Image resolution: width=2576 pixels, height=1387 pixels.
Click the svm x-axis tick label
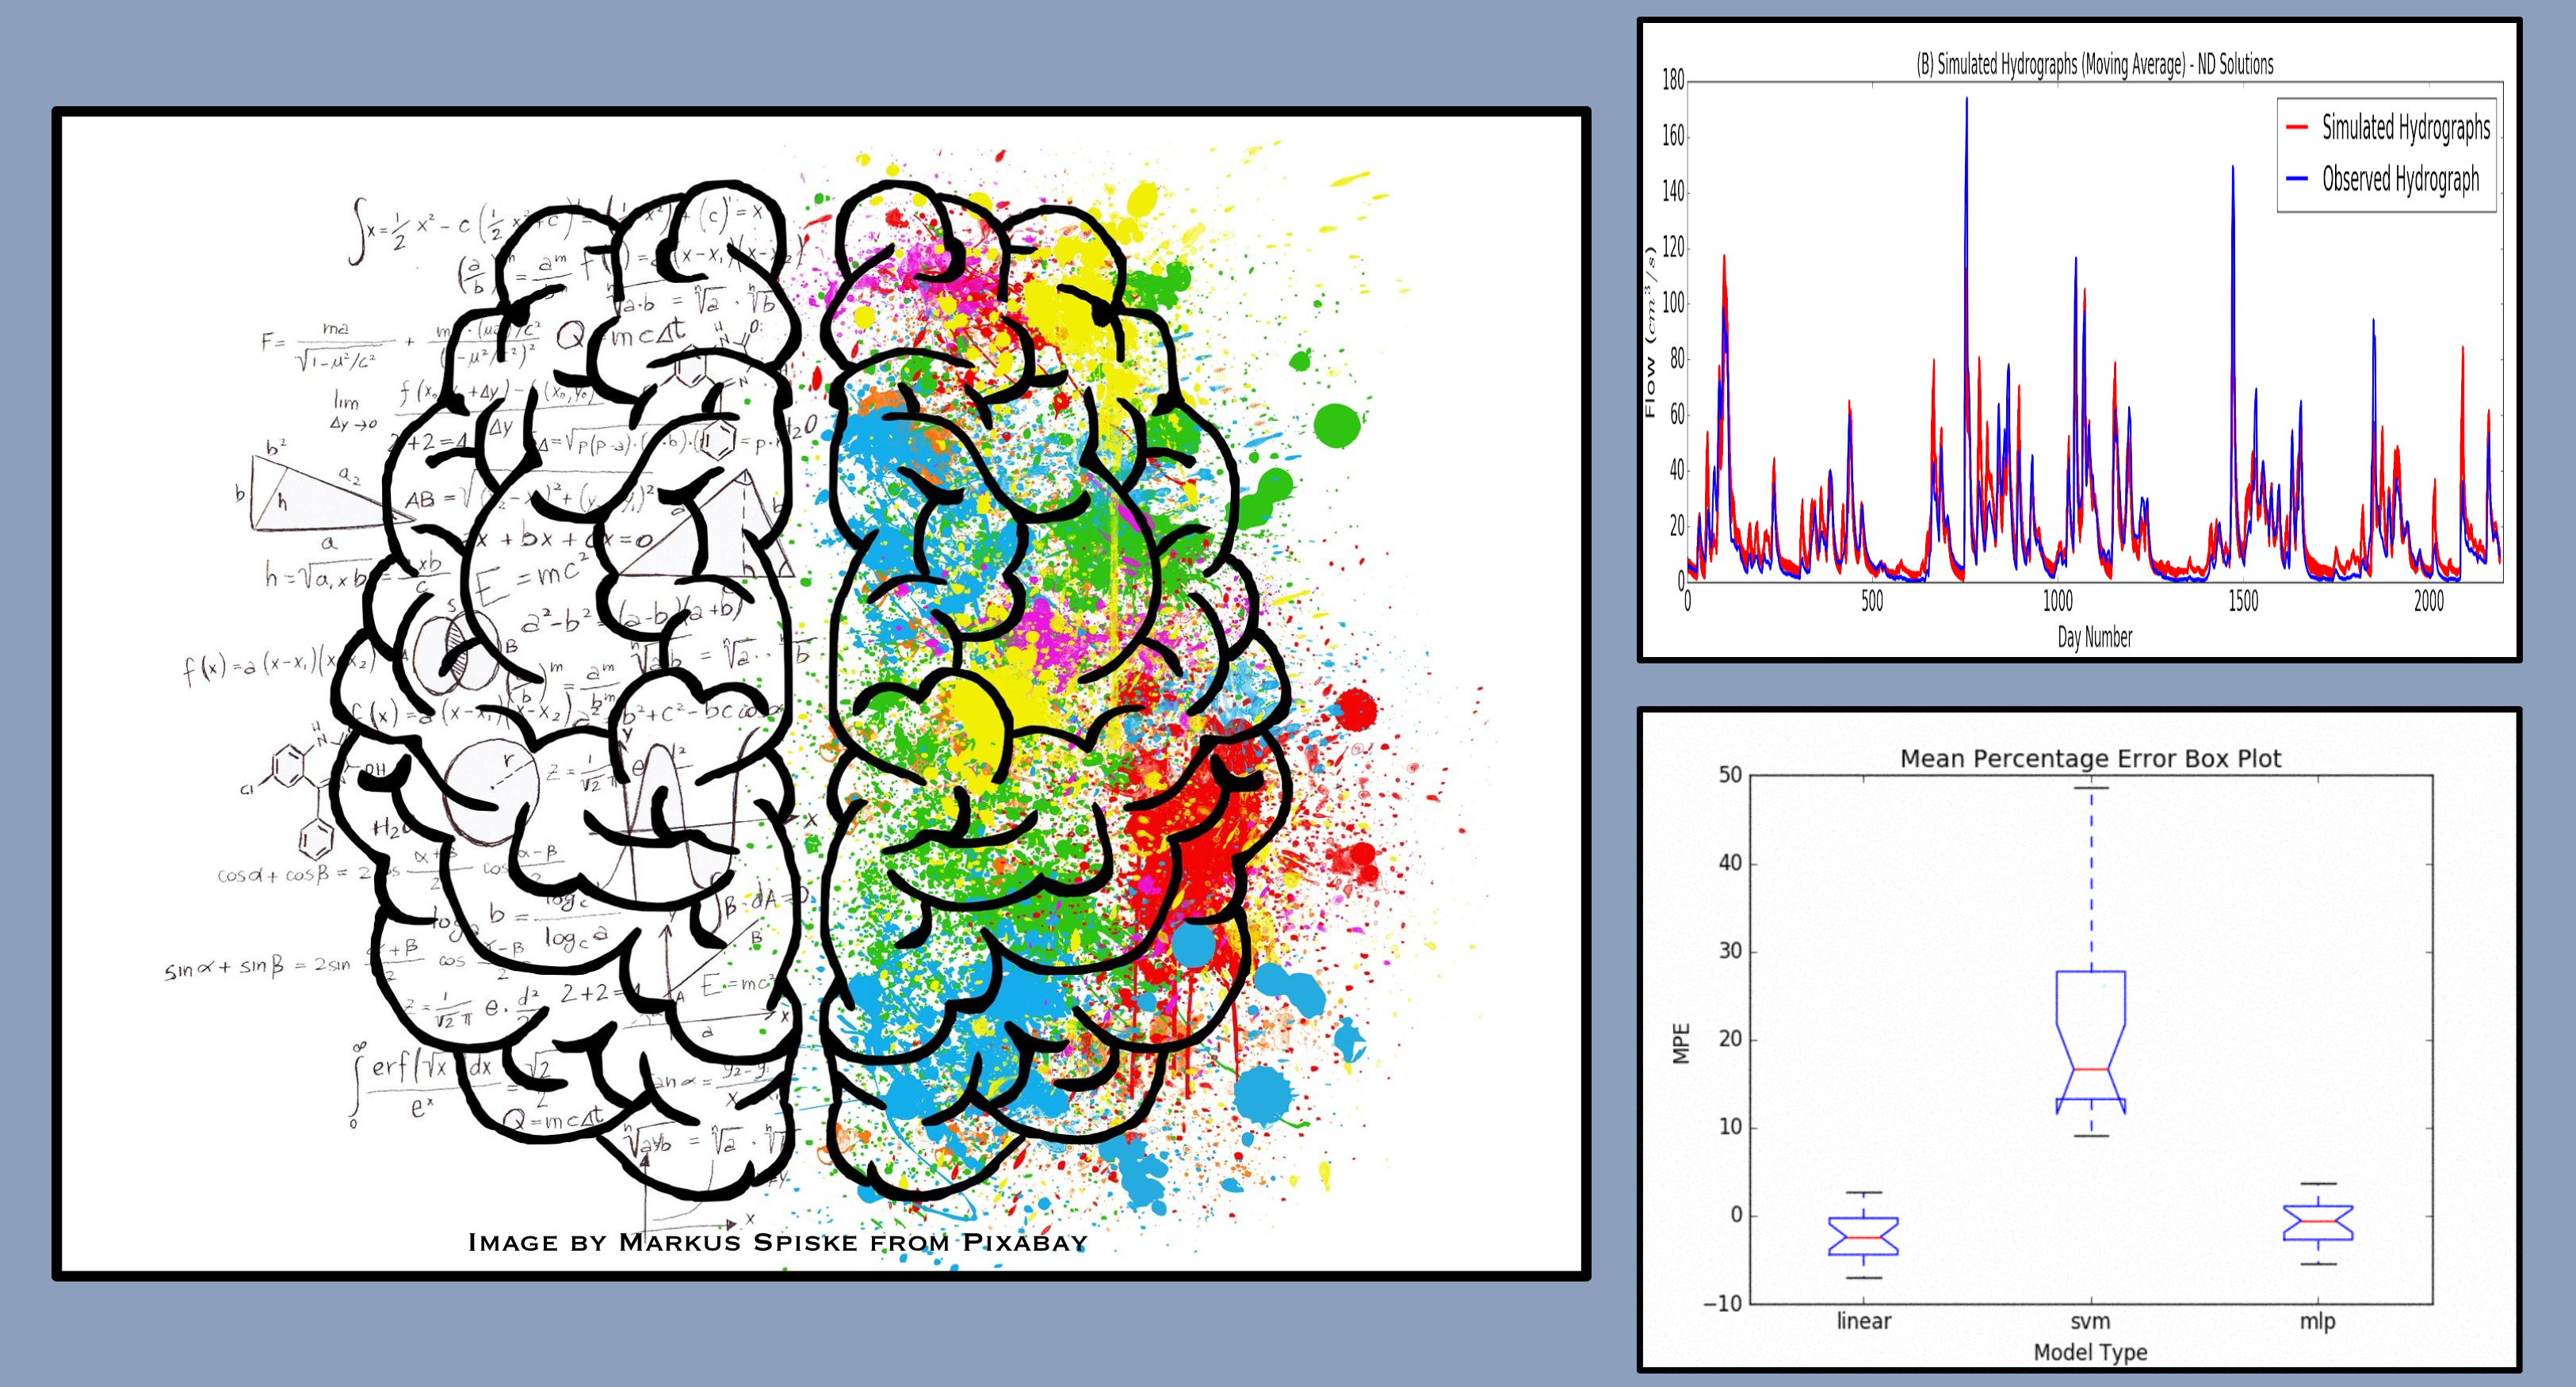[2090, 1321]
